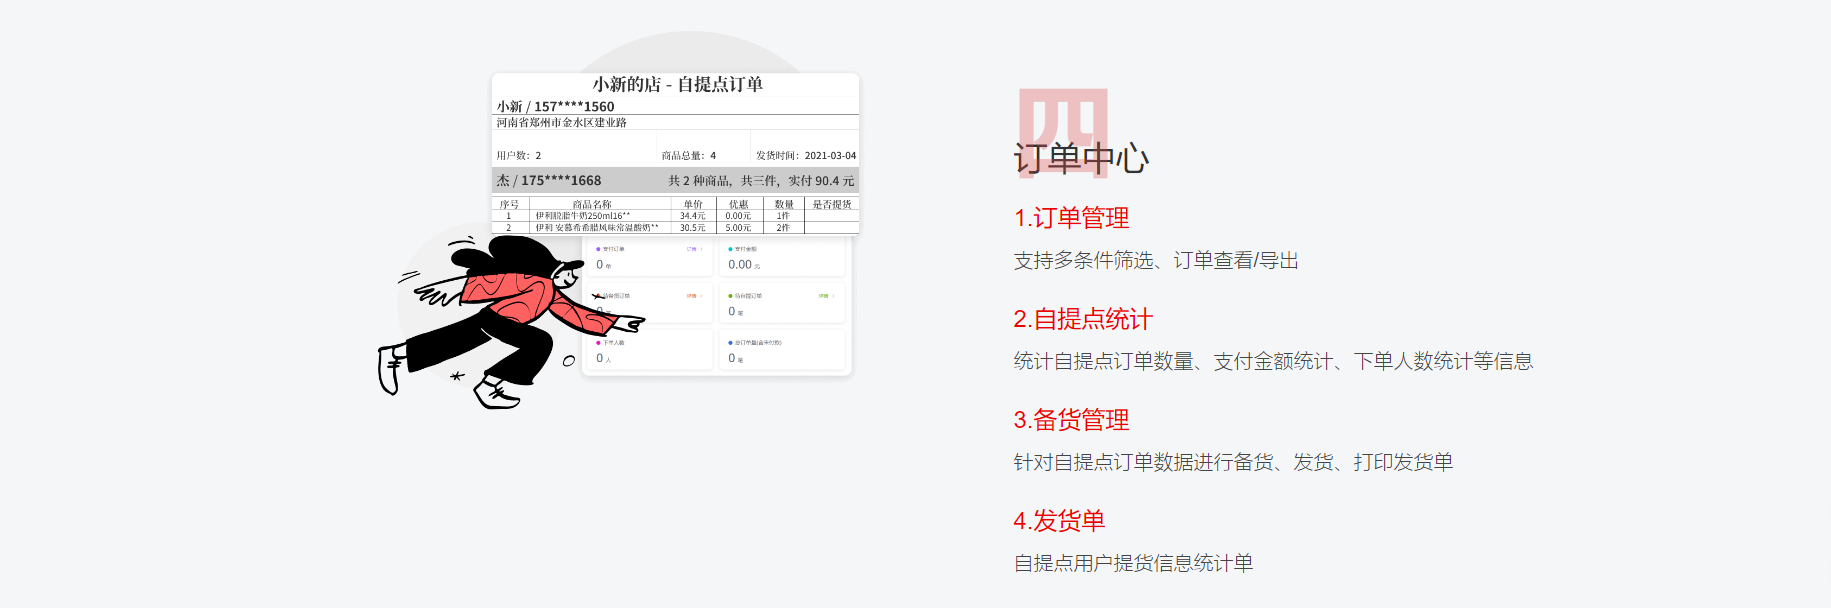Image resolution: width=1831 pixels, height=608 pixels.
Task: Click the 发货时间: 2021-03-04 cell
Action: 806,156
